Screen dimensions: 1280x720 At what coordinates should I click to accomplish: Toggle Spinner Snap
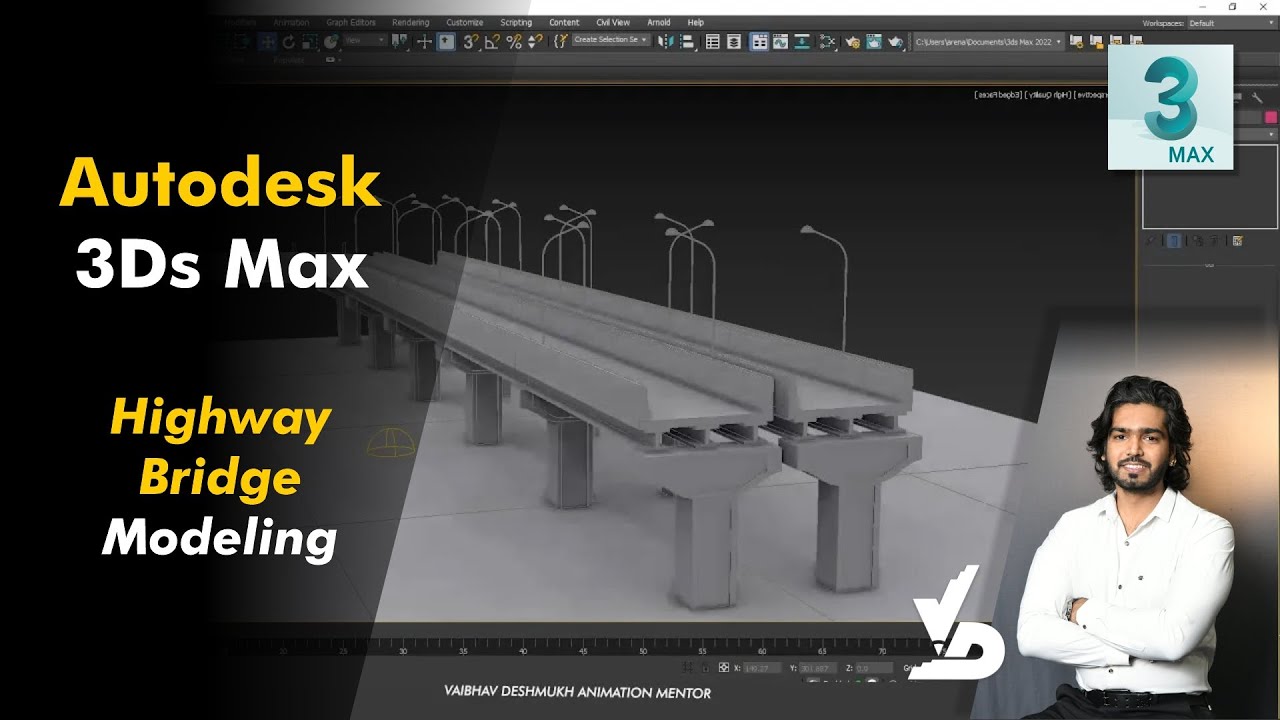(534, 42)
